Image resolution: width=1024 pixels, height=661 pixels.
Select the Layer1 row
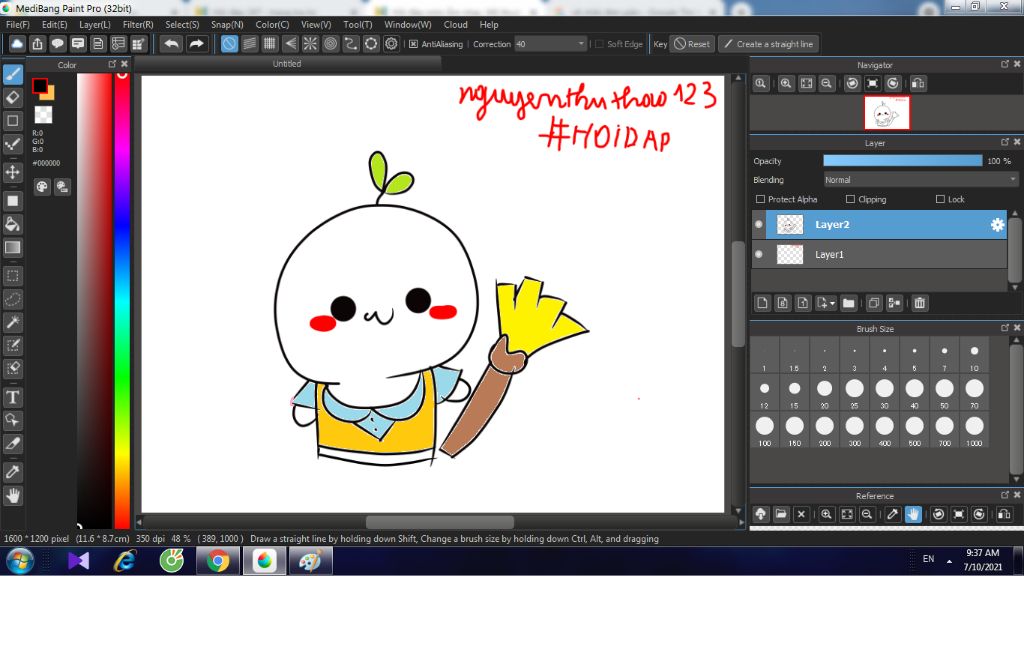tap(879, 255)
